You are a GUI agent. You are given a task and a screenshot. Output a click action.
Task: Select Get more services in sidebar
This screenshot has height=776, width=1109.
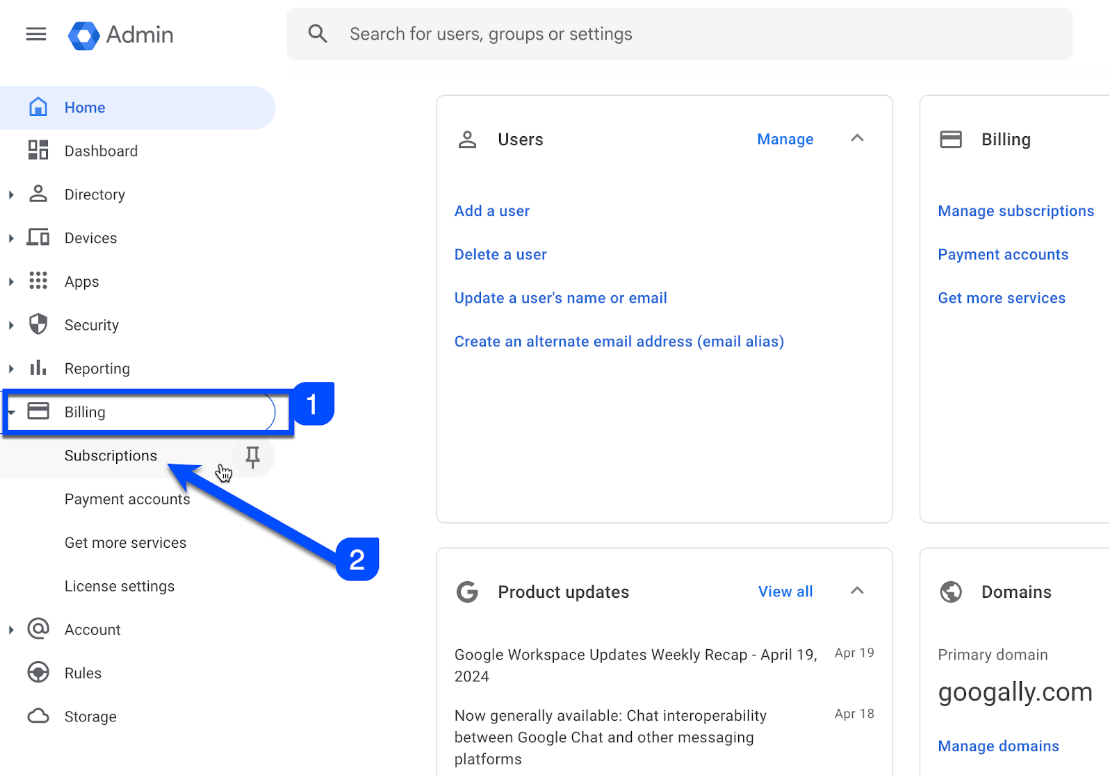125,543
